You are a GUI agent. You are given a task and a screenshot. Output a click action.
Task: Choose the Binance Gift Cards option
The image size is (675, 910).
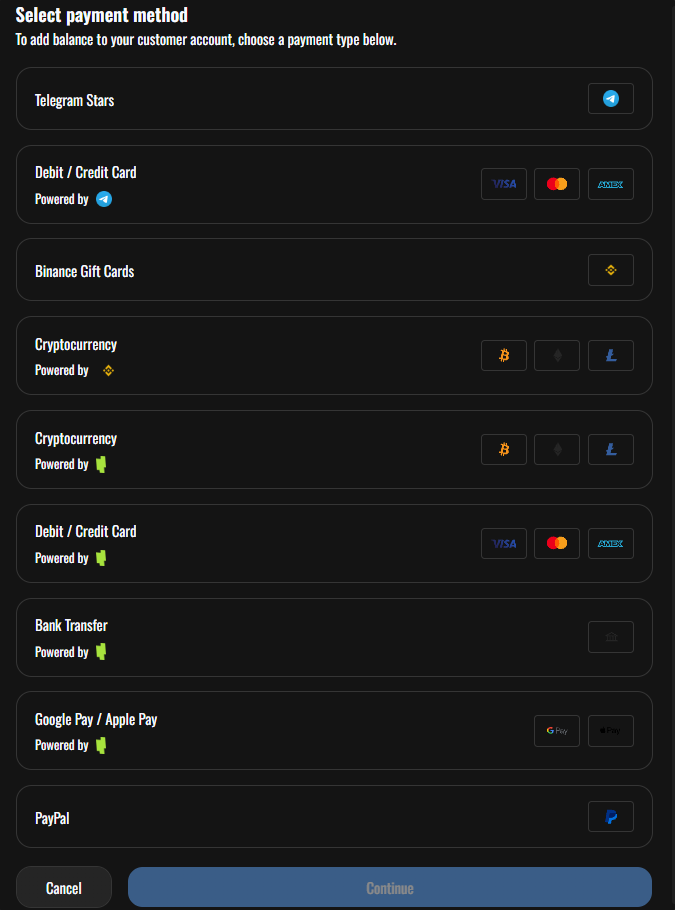[300, 270]
